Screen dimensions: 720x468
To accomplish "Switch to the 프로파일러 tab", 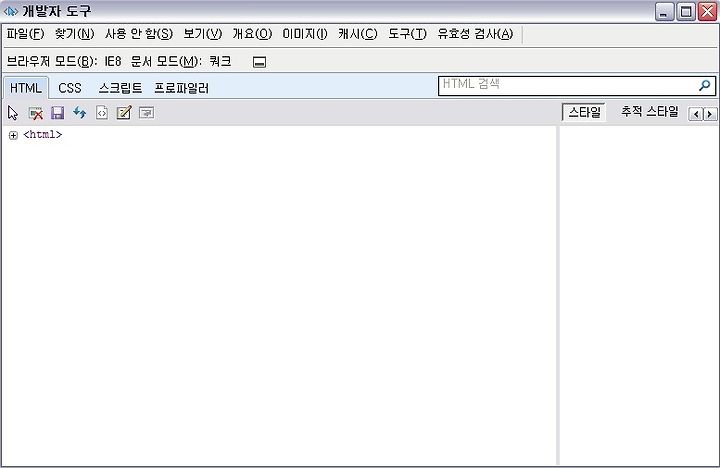I will (181, 88).
